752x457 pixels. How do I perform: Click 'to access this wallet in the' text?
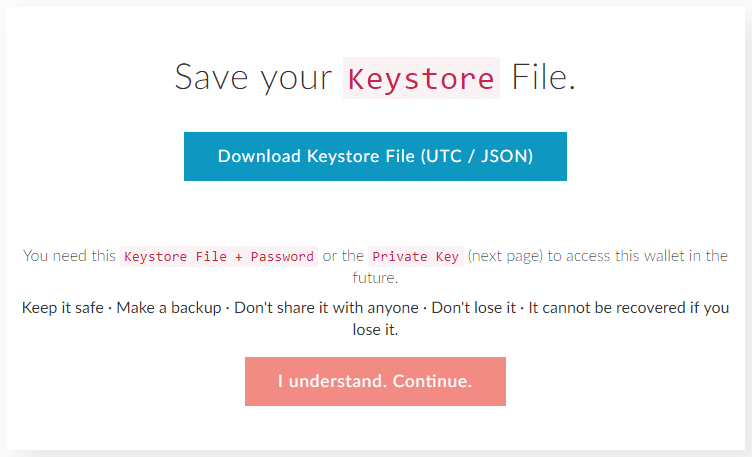click(x=639, y=256)
